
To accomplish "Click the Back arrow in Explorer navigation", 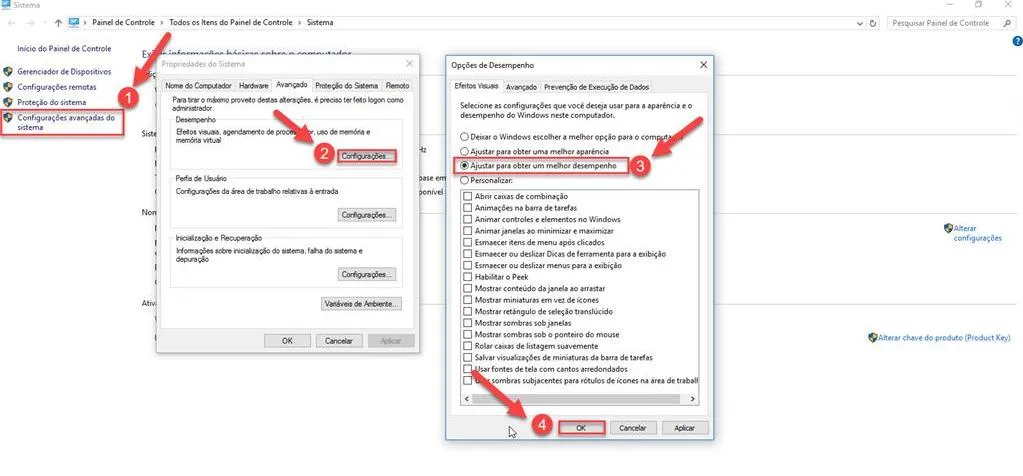I will click(x=11, y=23).
